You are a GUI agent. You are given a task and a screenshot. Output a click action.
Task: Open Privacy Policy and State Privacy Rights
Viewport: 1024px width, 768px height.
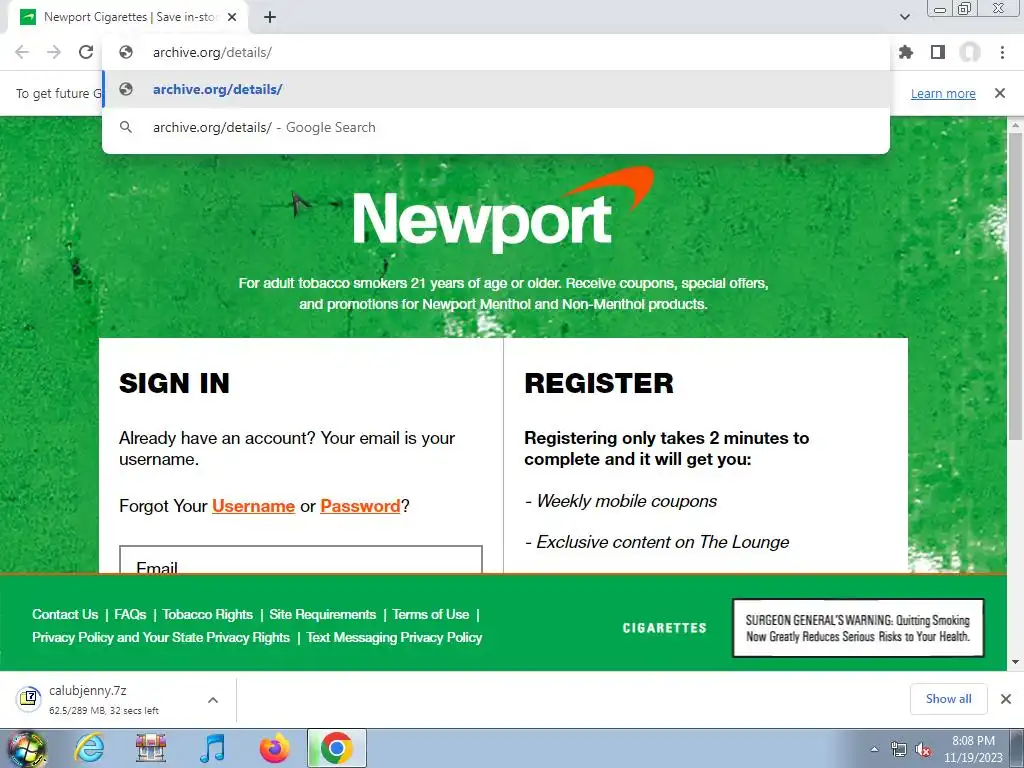tap(161, 637)
